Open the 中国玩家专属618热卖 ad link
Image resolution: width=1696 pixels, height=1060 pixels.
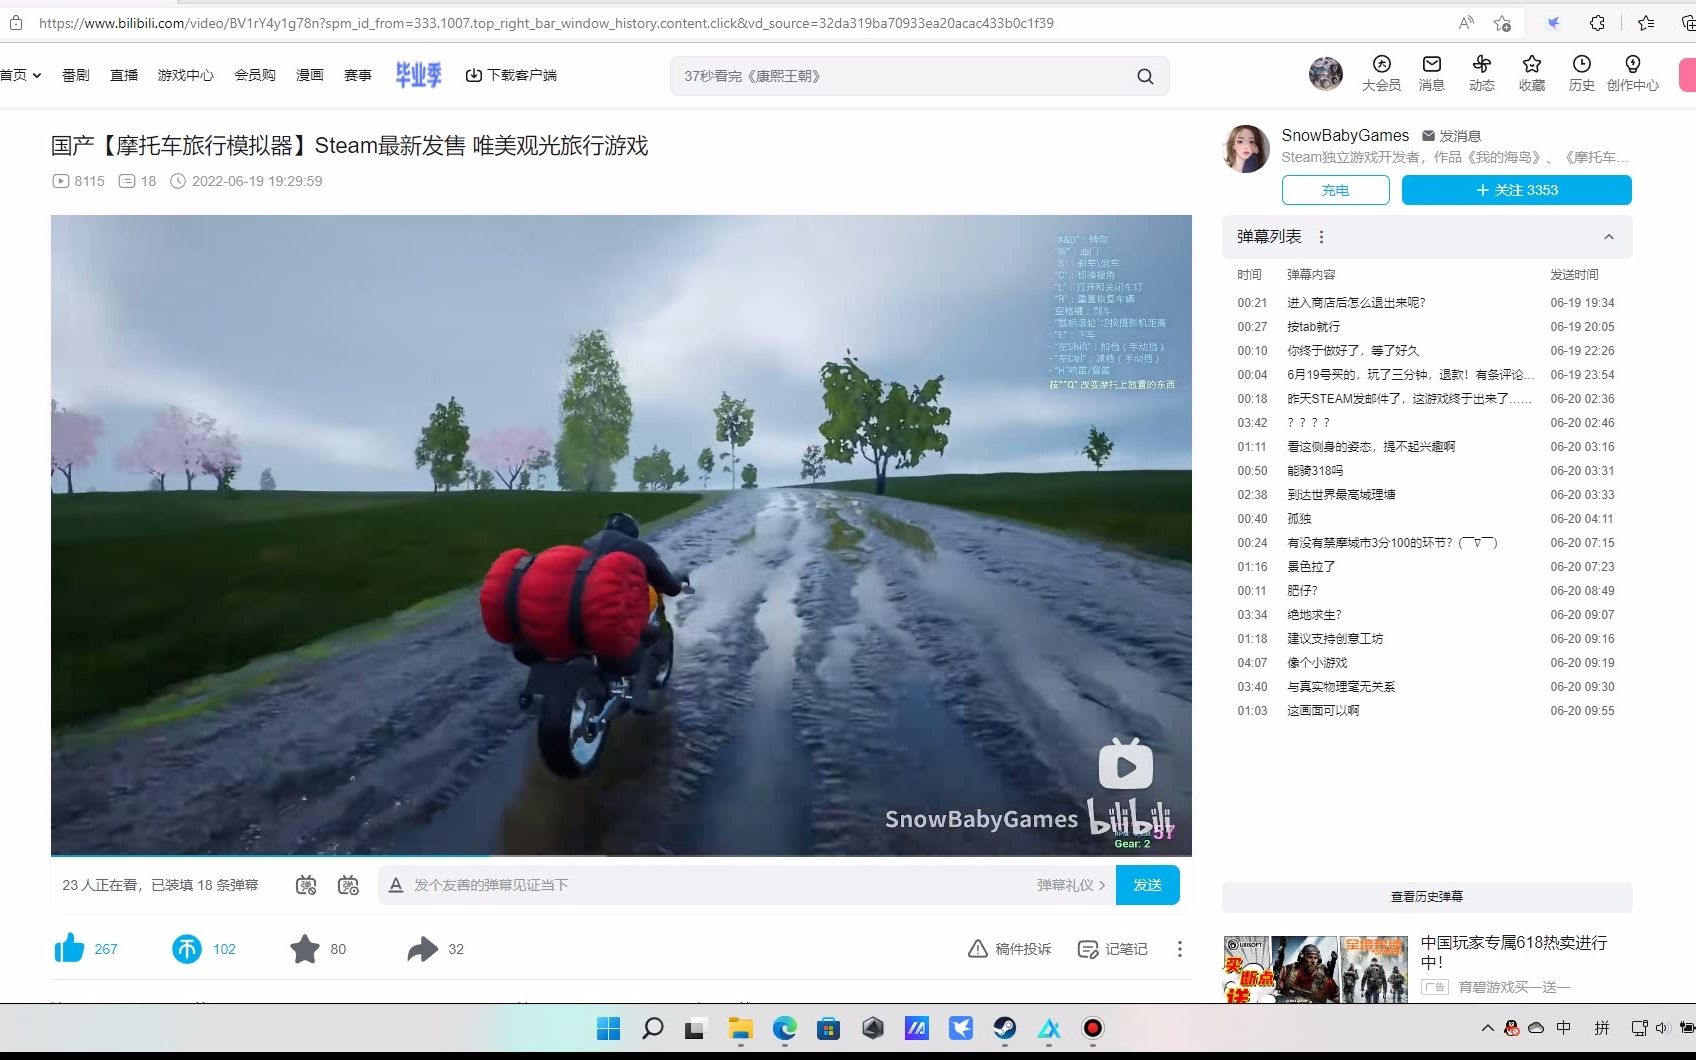1514,952
